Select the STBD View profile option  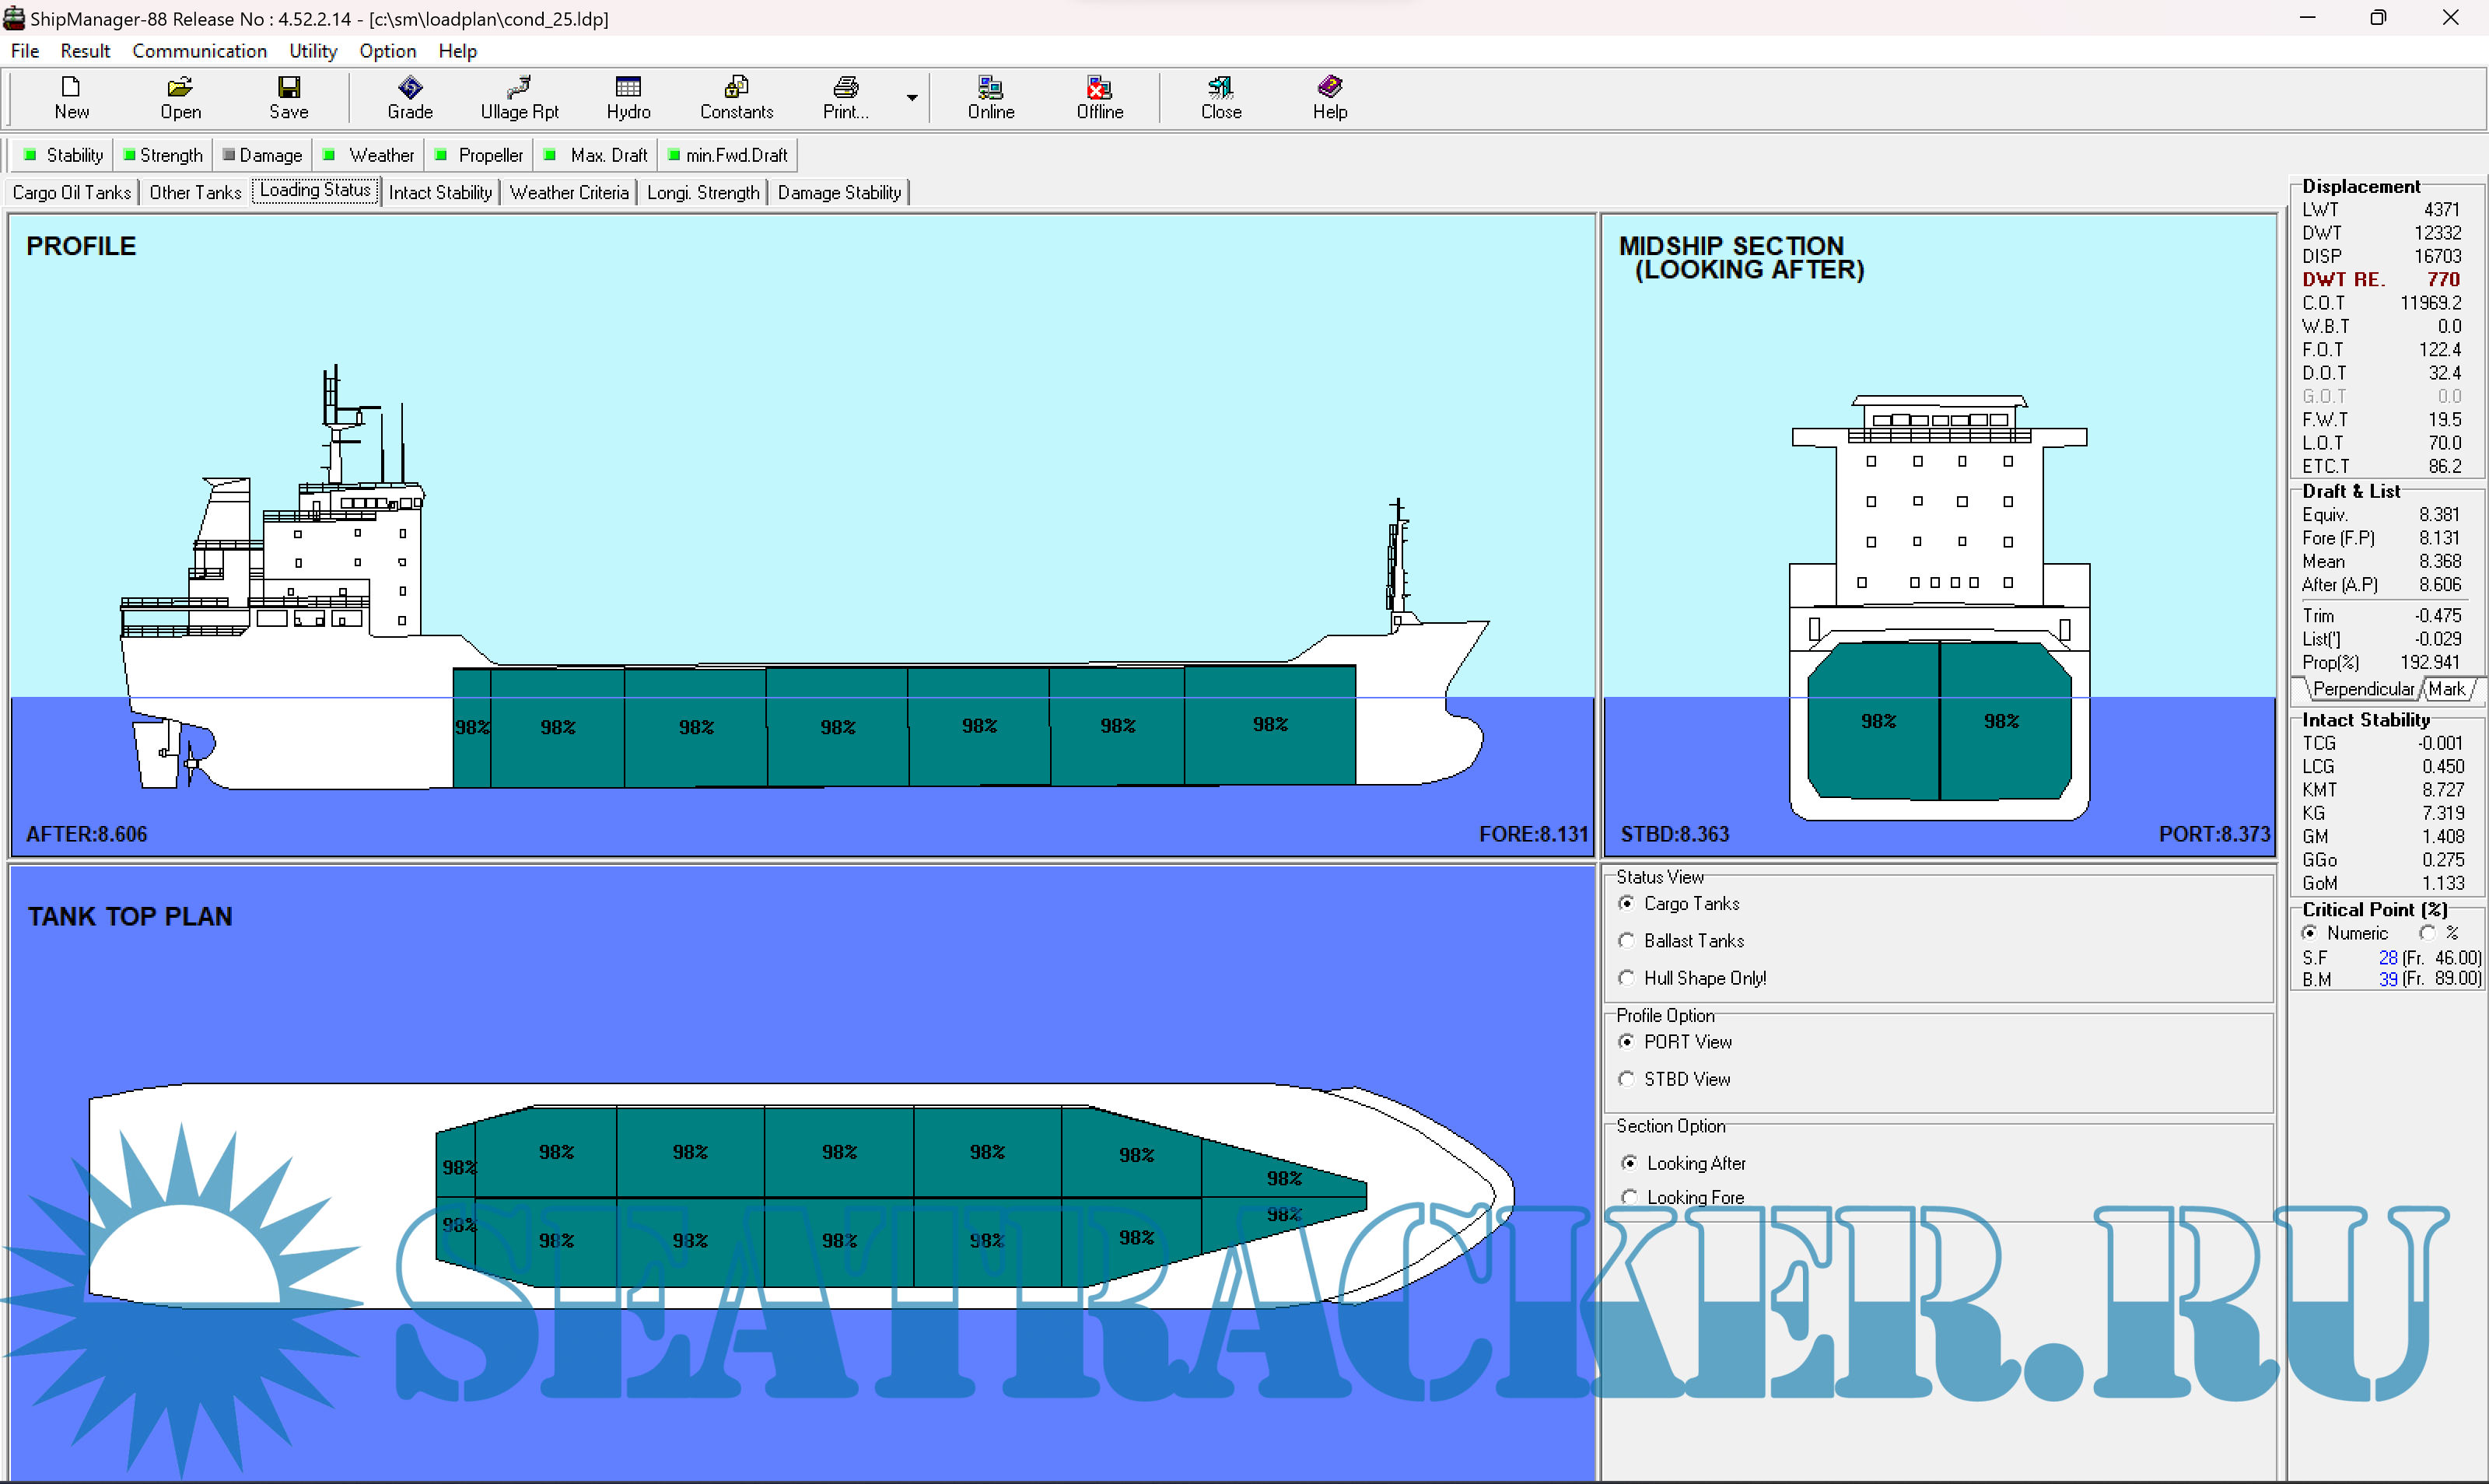(x=1627, y=1079)
